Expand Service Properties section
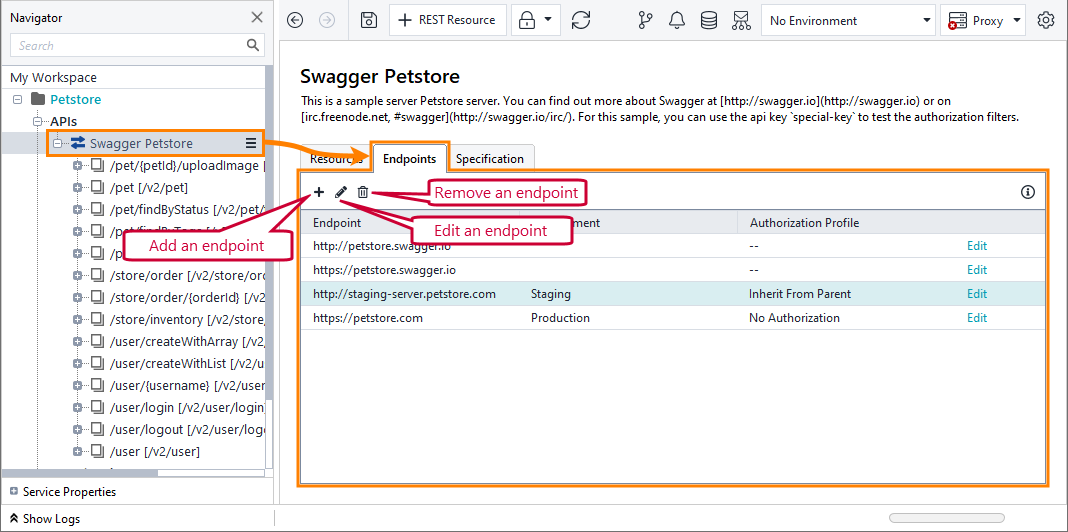 pos(14,491)
